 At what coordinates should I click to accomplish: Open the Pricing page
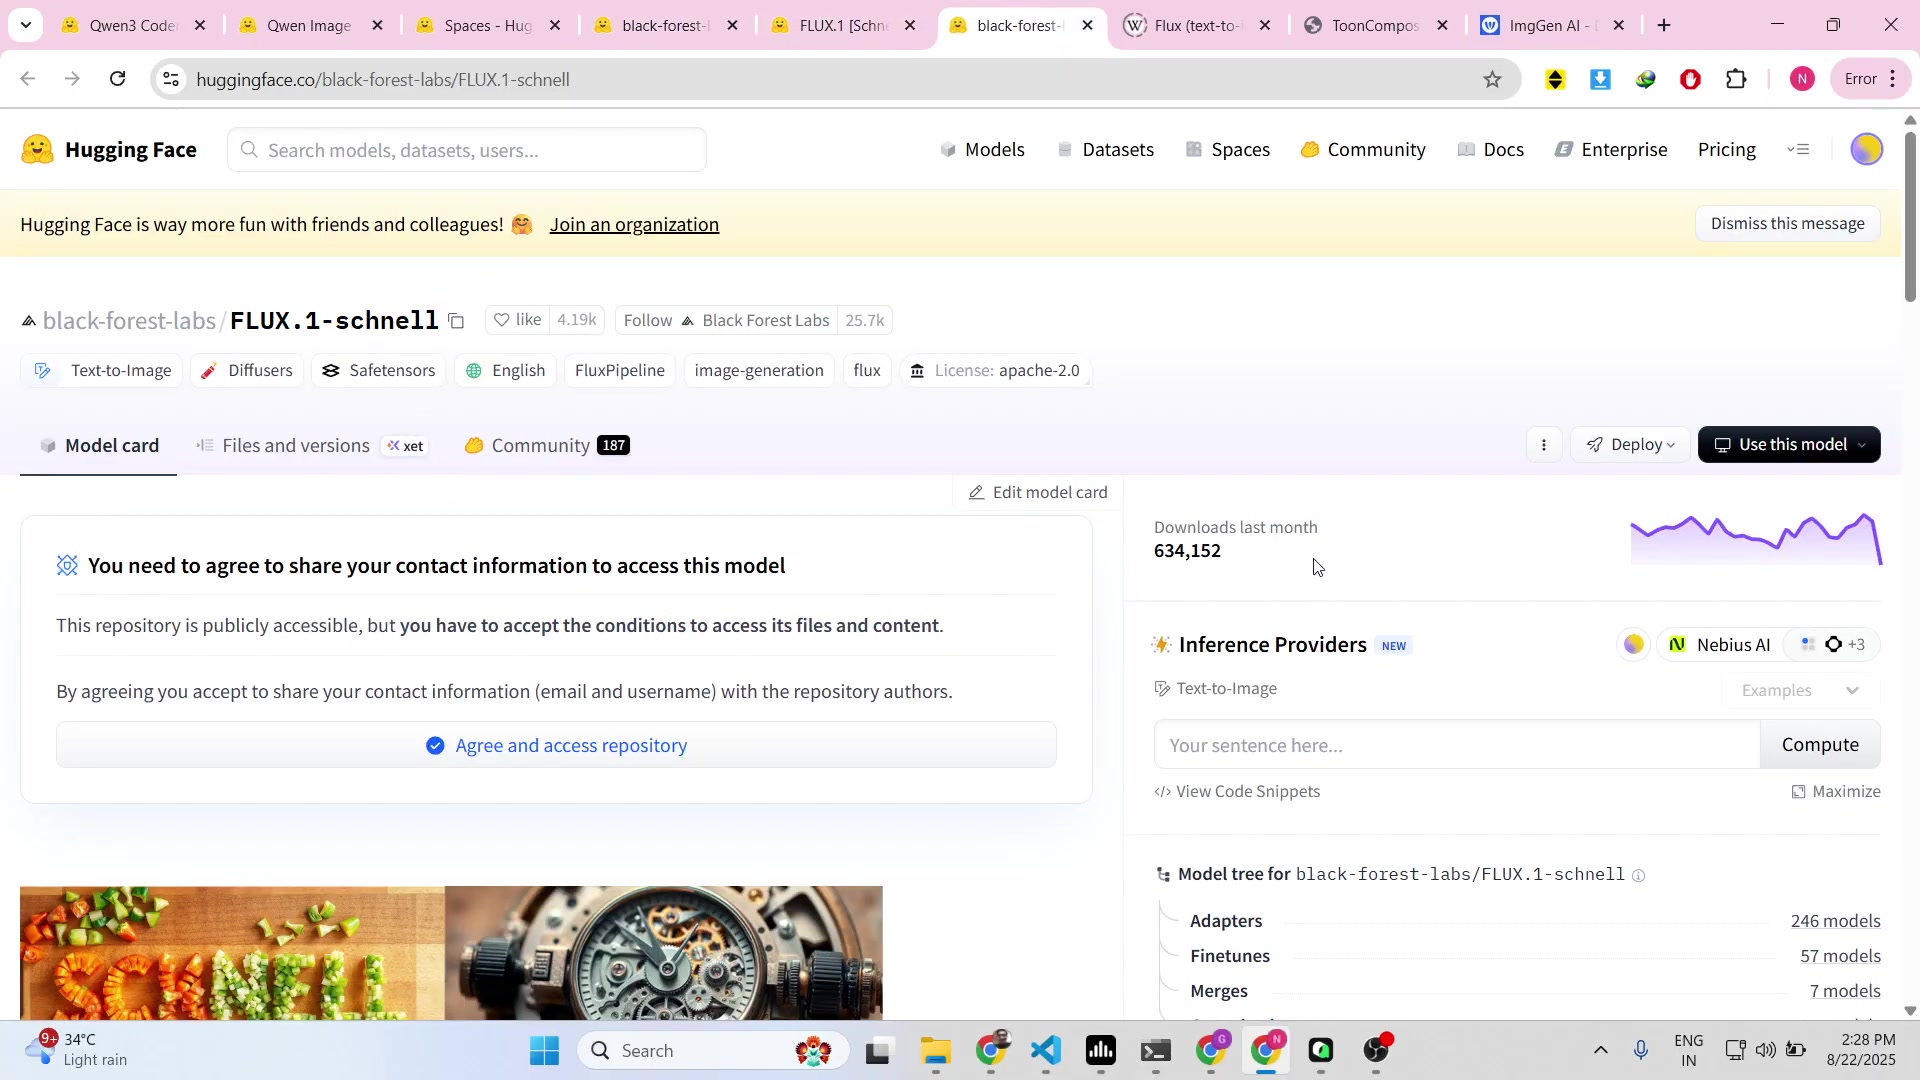[1726, 150]
